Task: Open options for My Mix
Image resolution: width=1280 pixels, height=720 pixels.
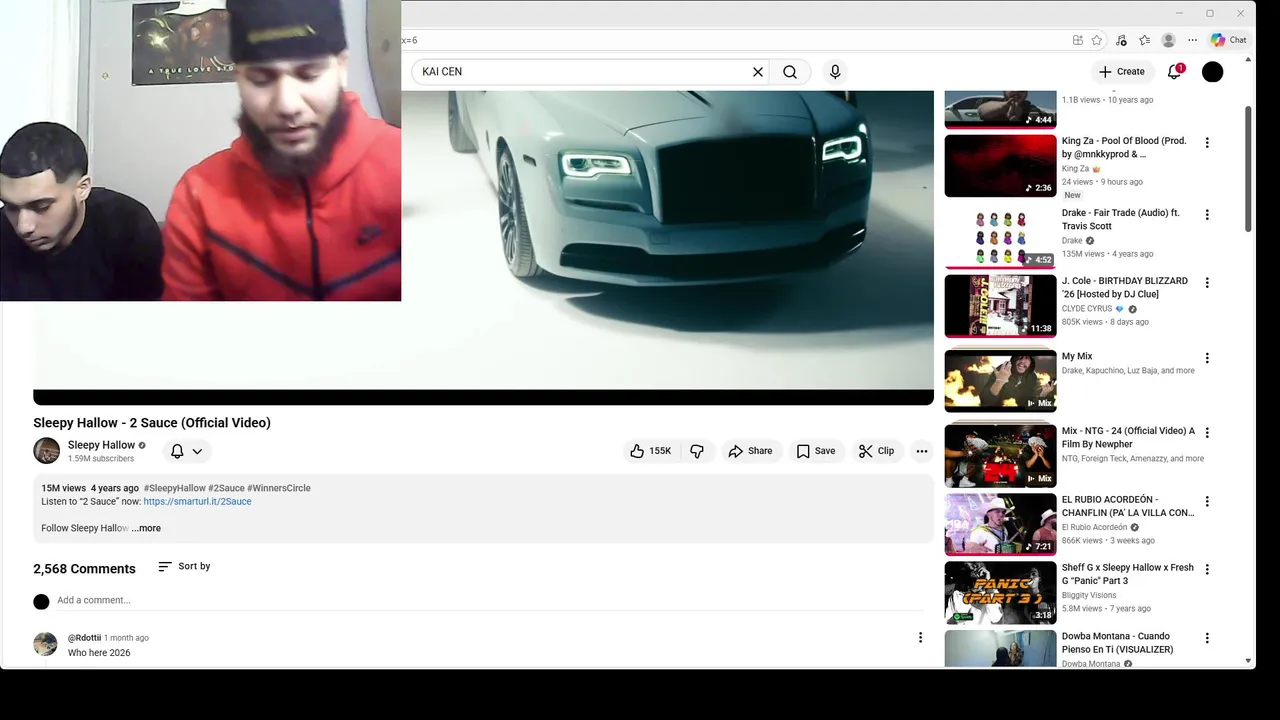Action: click(1207, 358)
